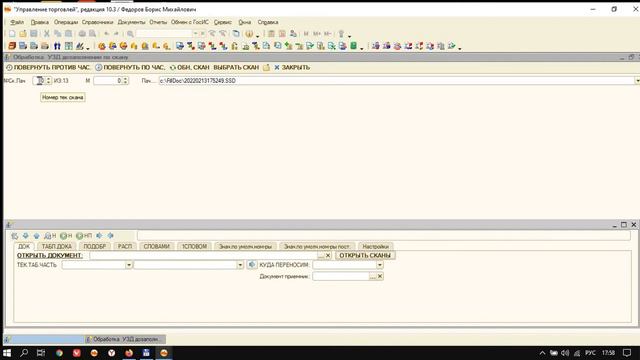Click the volume icon in system tray

(x=565, y=353)
